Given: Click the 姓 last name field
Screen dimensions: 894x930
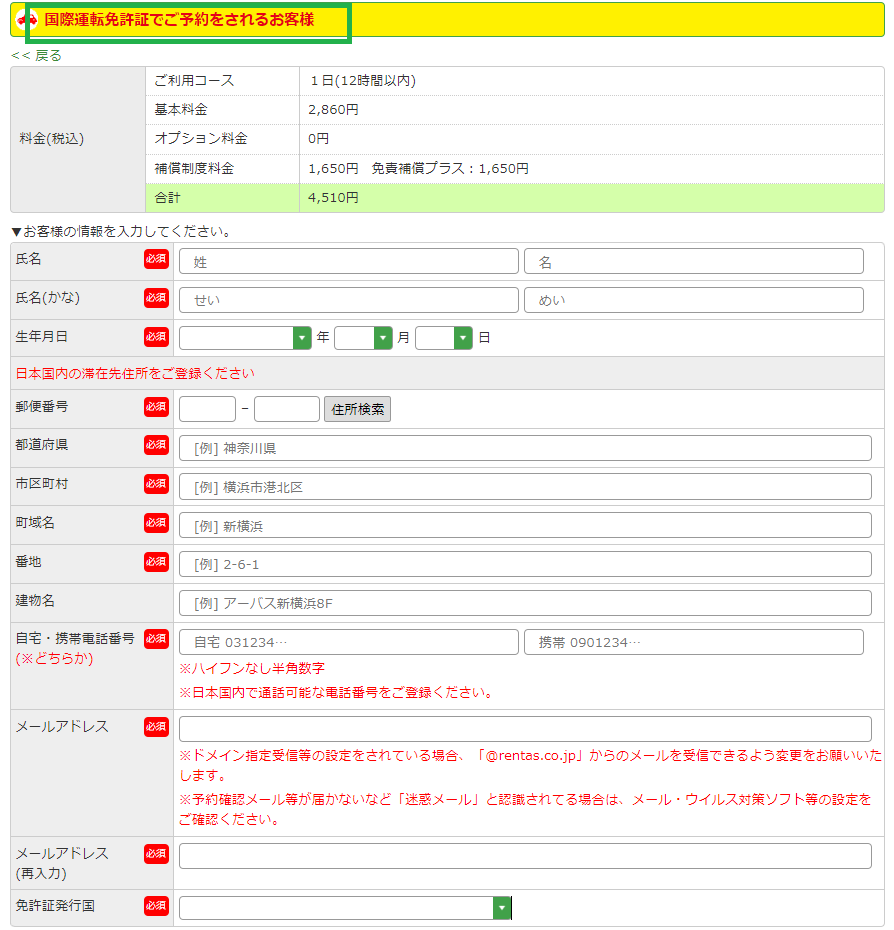Looking at the screenshot, I should tap(348, 262).
